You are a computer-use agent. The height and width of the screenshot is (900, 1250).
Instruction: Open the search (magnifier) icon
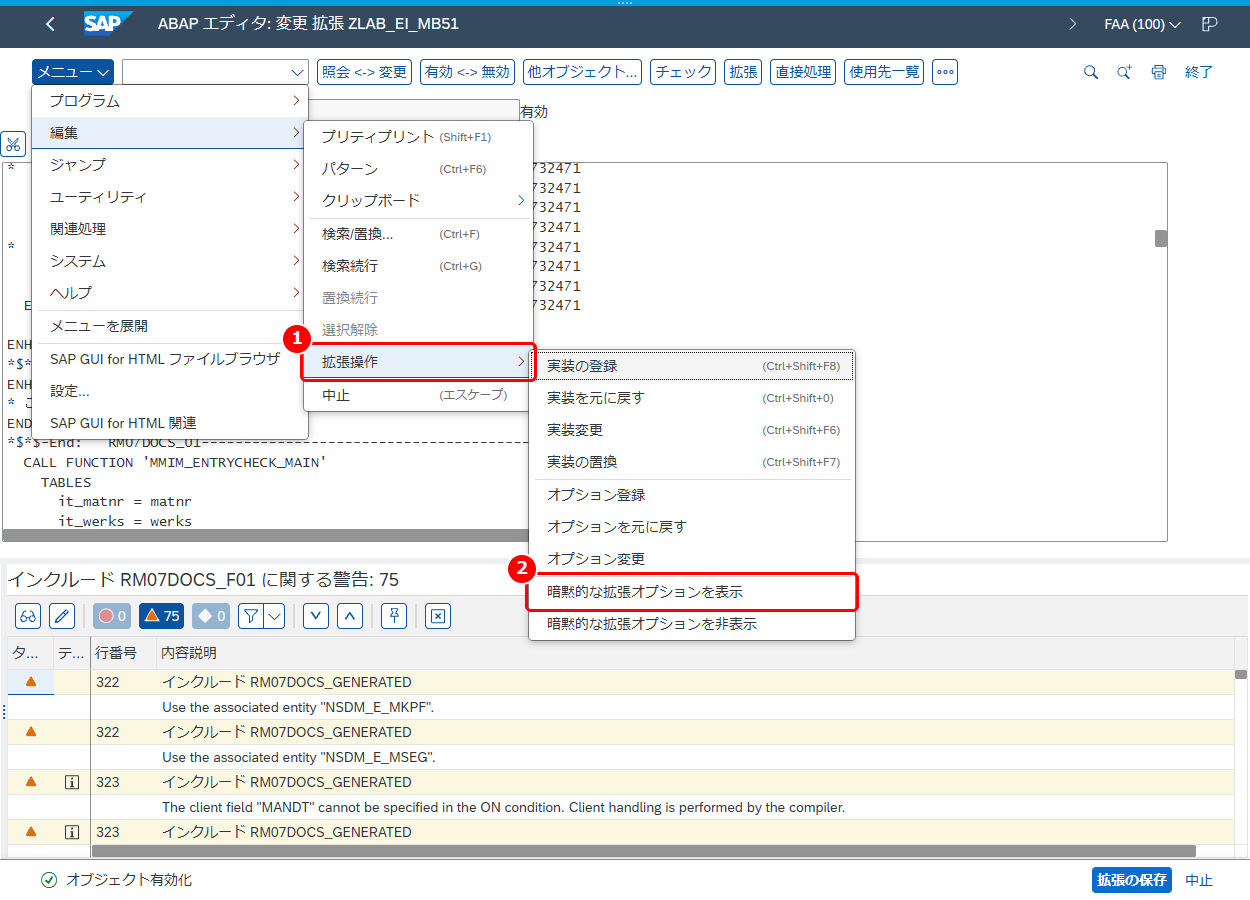pos(1091,72)
